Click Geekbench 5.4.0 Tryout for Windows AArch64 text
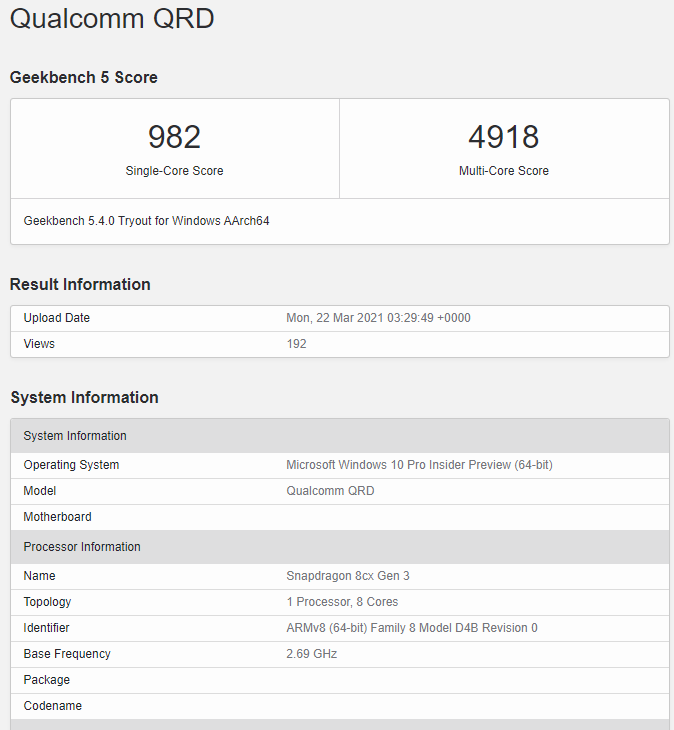This screenshot has width=674, height=730. [x=147, y=221]
